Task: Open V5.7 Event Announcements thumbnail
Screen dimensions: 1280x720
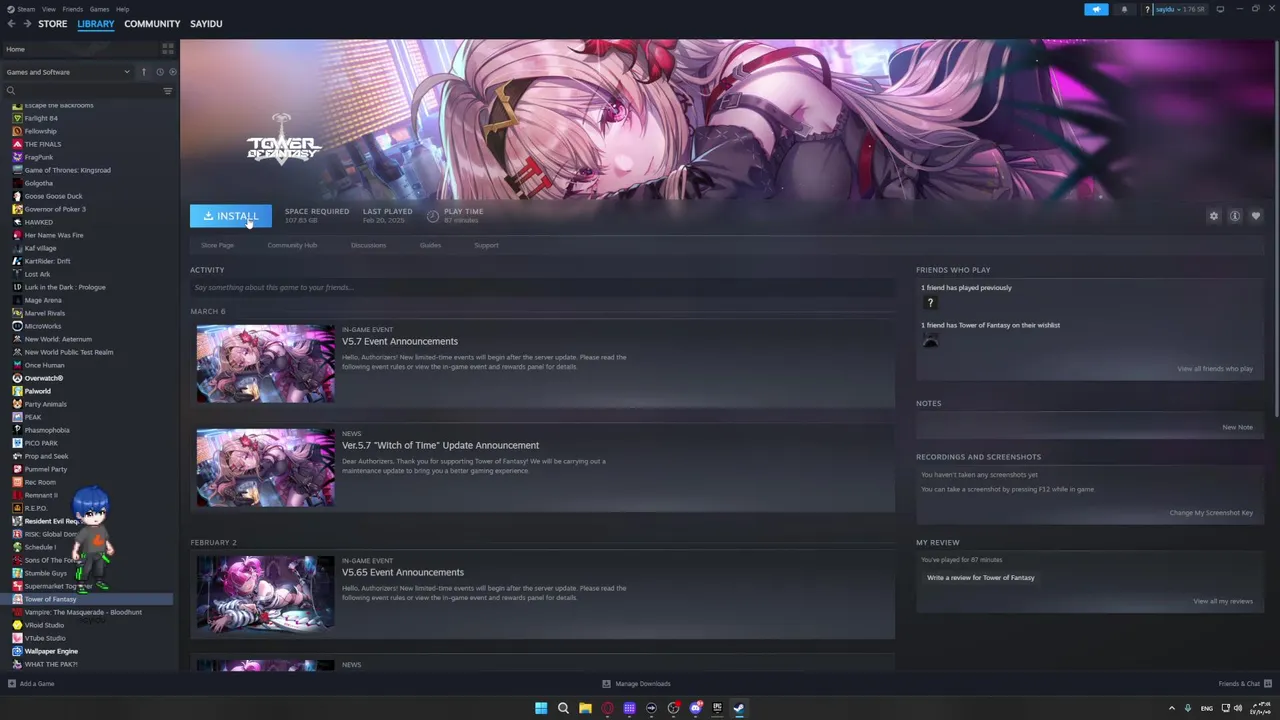Action: click(x=266, y=363)
